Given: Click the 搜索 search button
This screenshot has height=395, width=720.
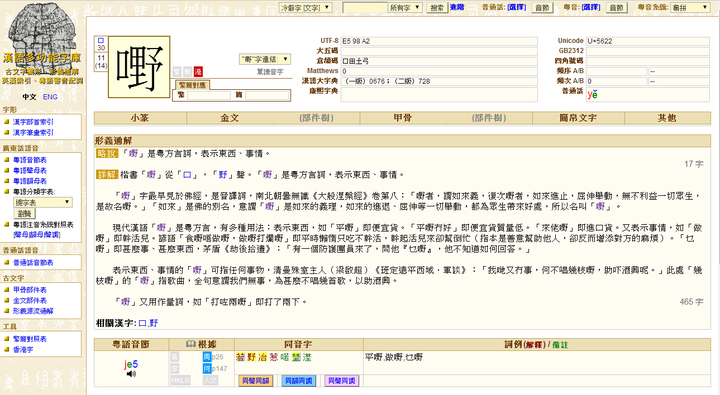Looking at the screenshot, I should pos(437,8).
